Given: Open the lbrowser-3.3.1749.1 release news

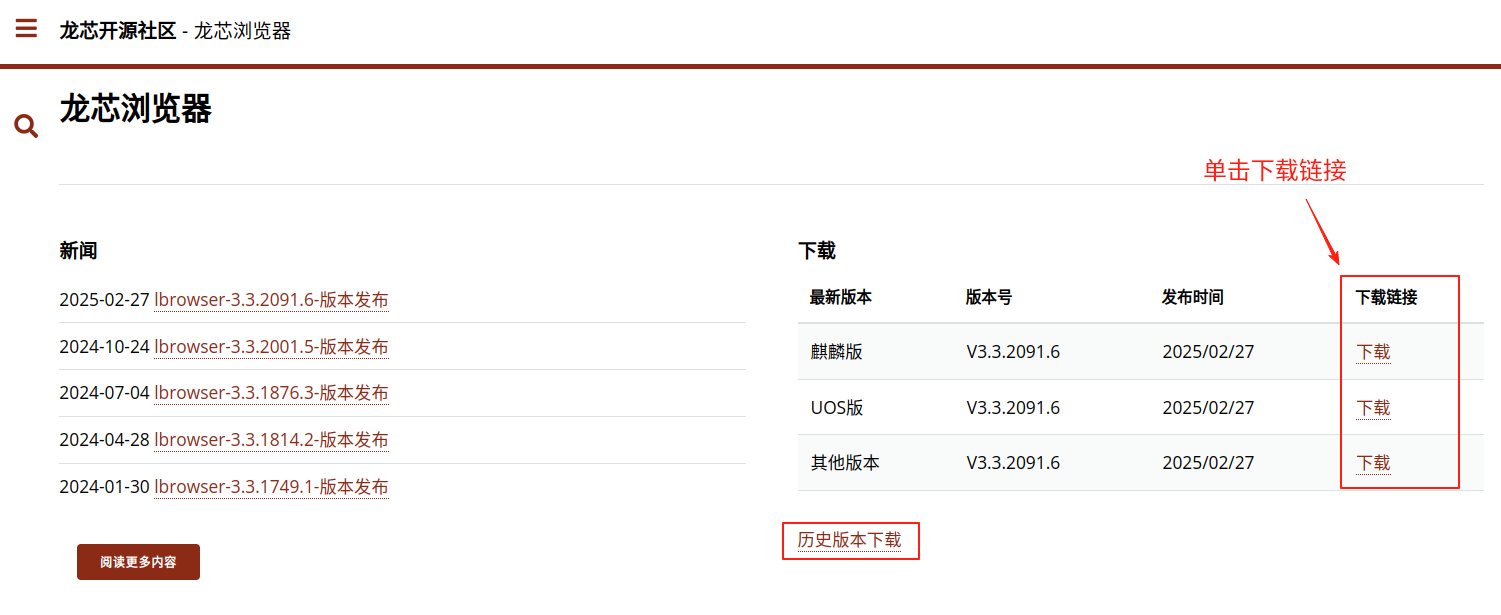Looking at the screenshot, I should tap(271, 487).
